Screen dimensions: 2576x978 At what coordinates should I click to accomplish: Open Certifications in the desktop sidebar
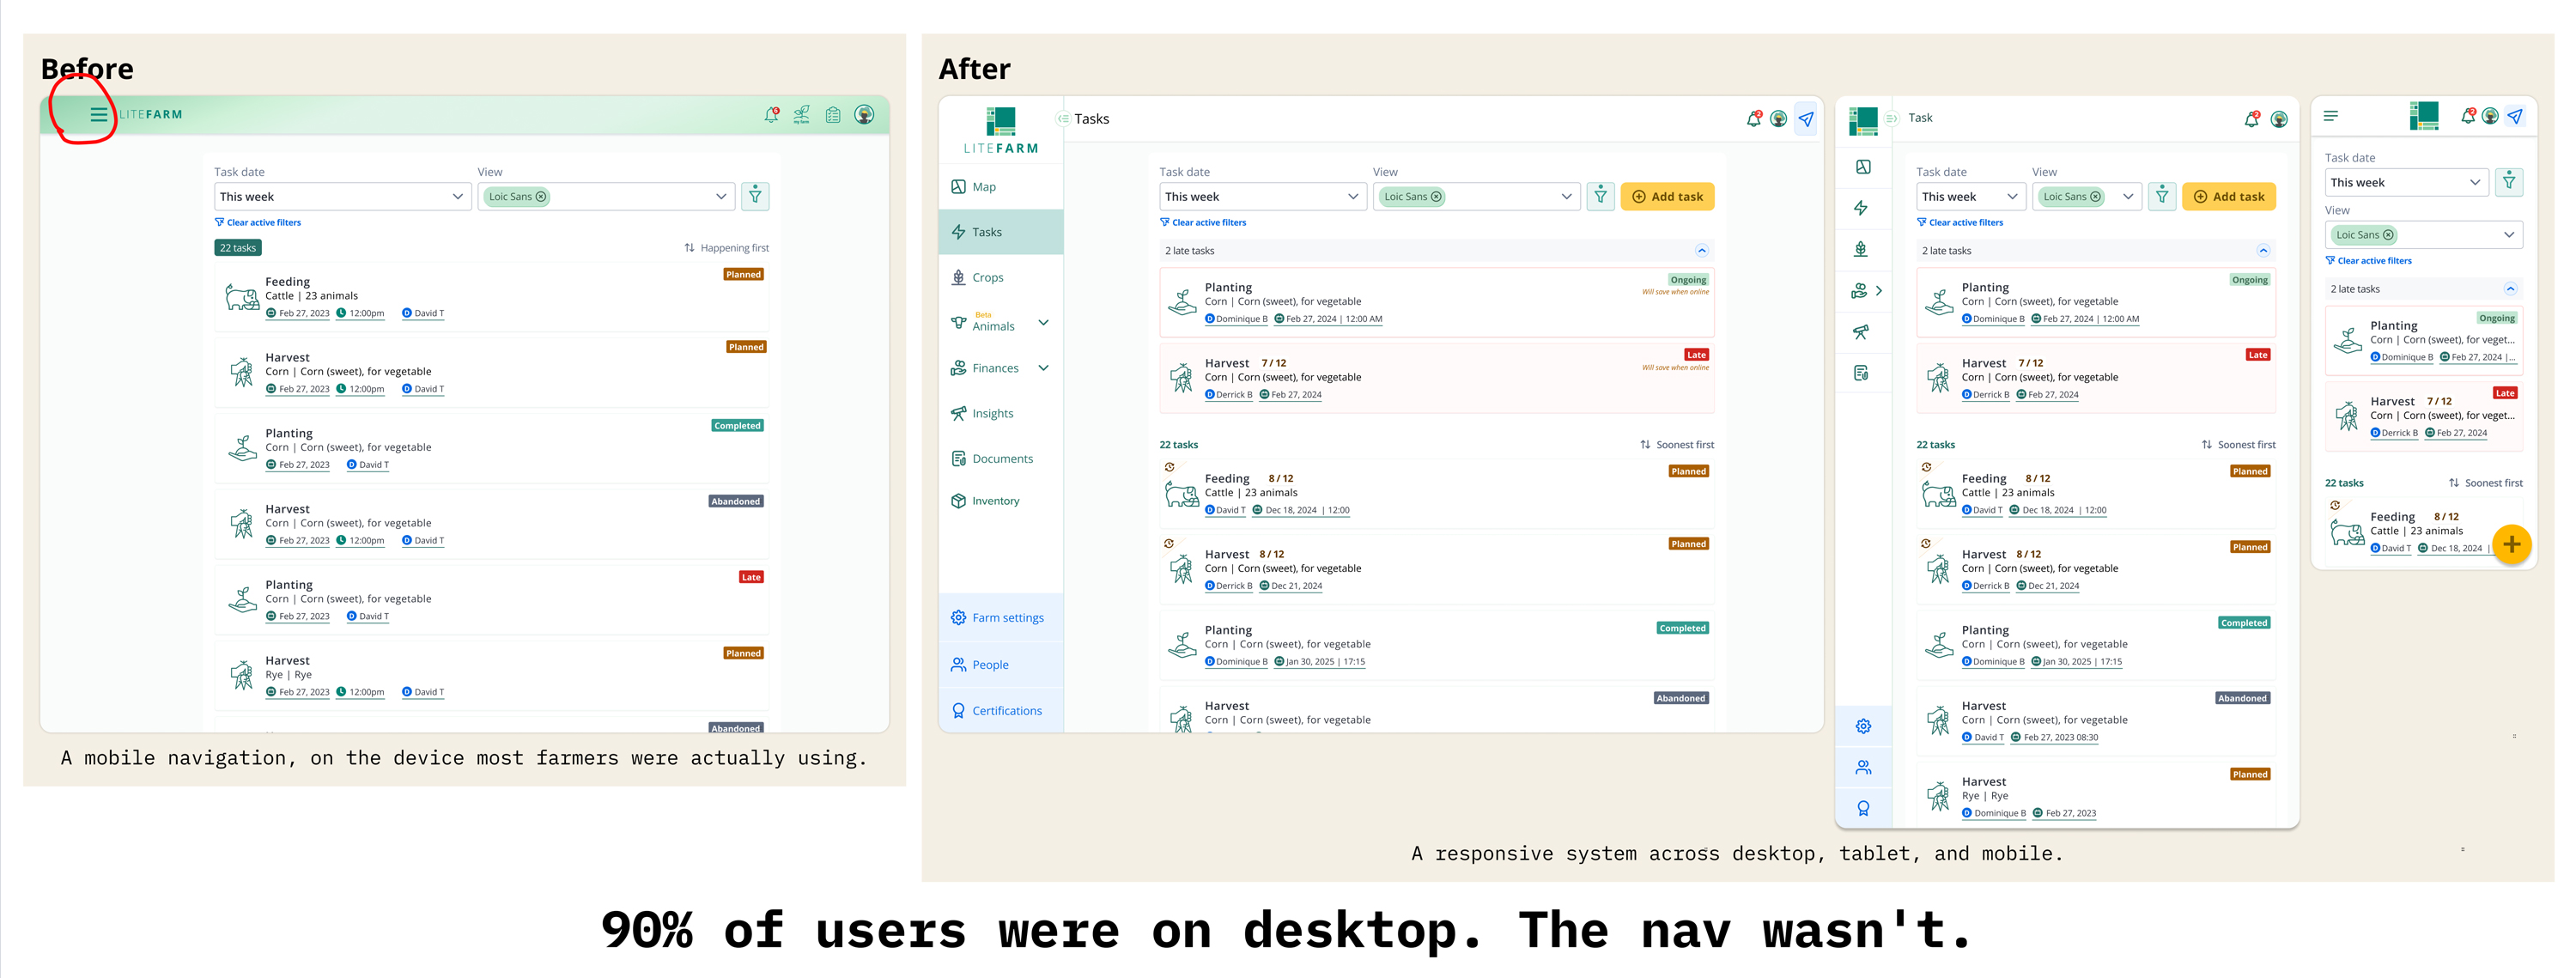click(1000, 711)
